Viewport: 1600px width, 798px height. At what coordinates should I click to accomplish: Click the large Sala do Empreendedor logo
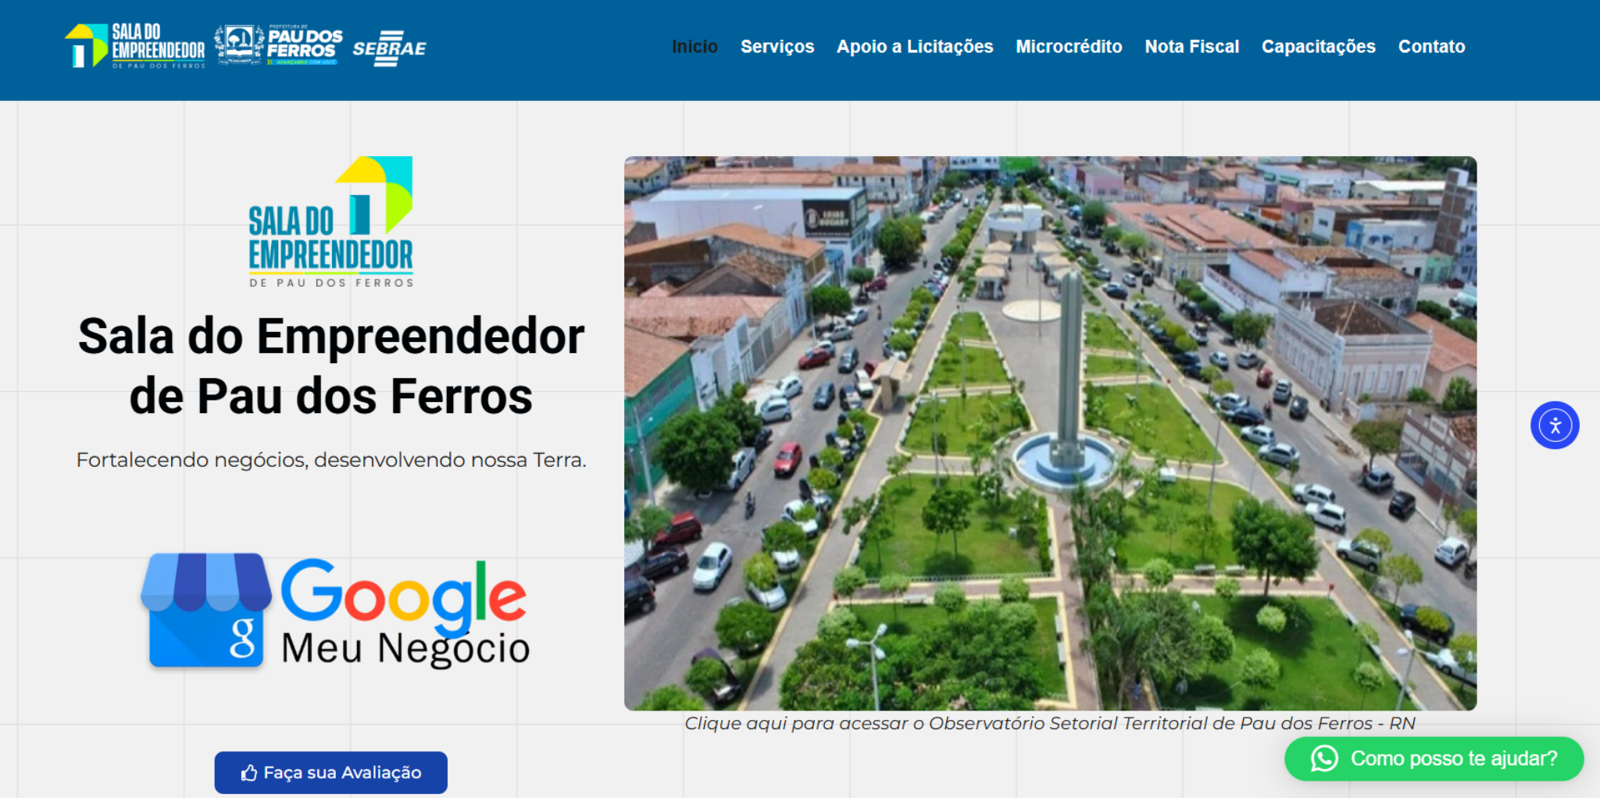(x=331, y=222)
